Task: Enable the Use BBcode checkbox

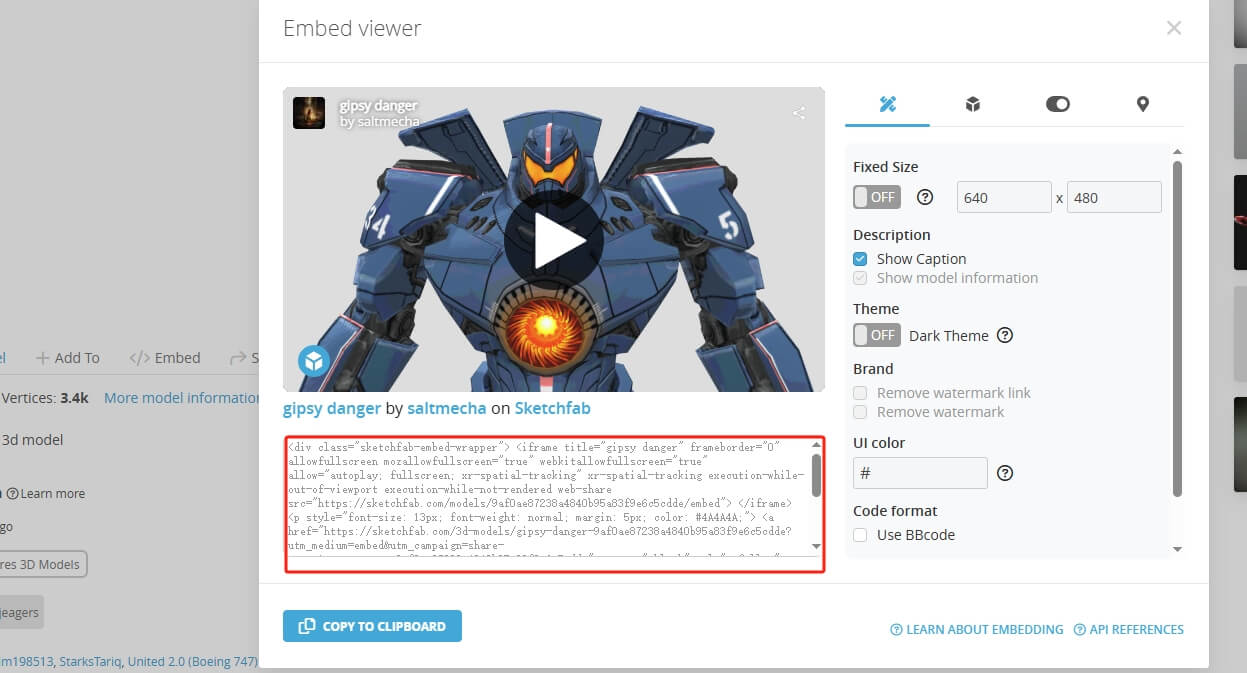Action: click(860, 535)
